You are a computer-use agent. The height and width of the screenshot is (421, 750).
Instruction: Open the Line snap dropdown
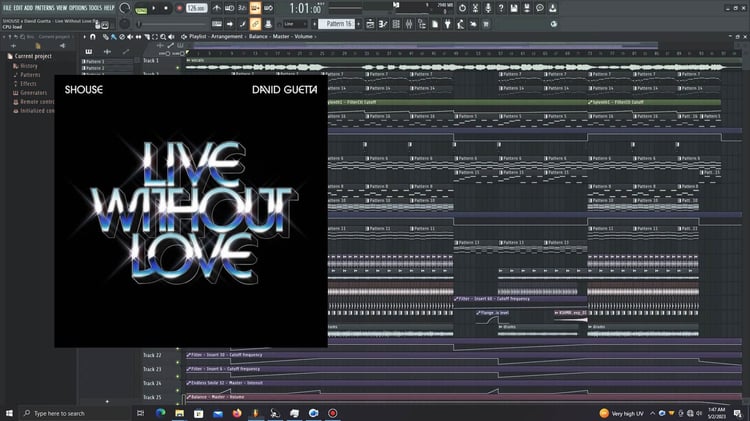(x=294, y=24)
